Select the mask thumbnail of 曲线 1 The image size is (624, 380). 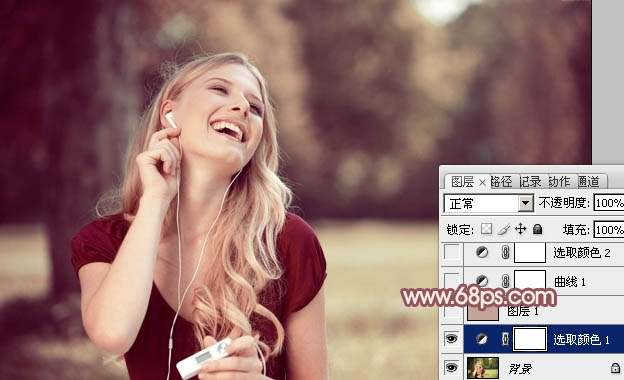point(530,281)
